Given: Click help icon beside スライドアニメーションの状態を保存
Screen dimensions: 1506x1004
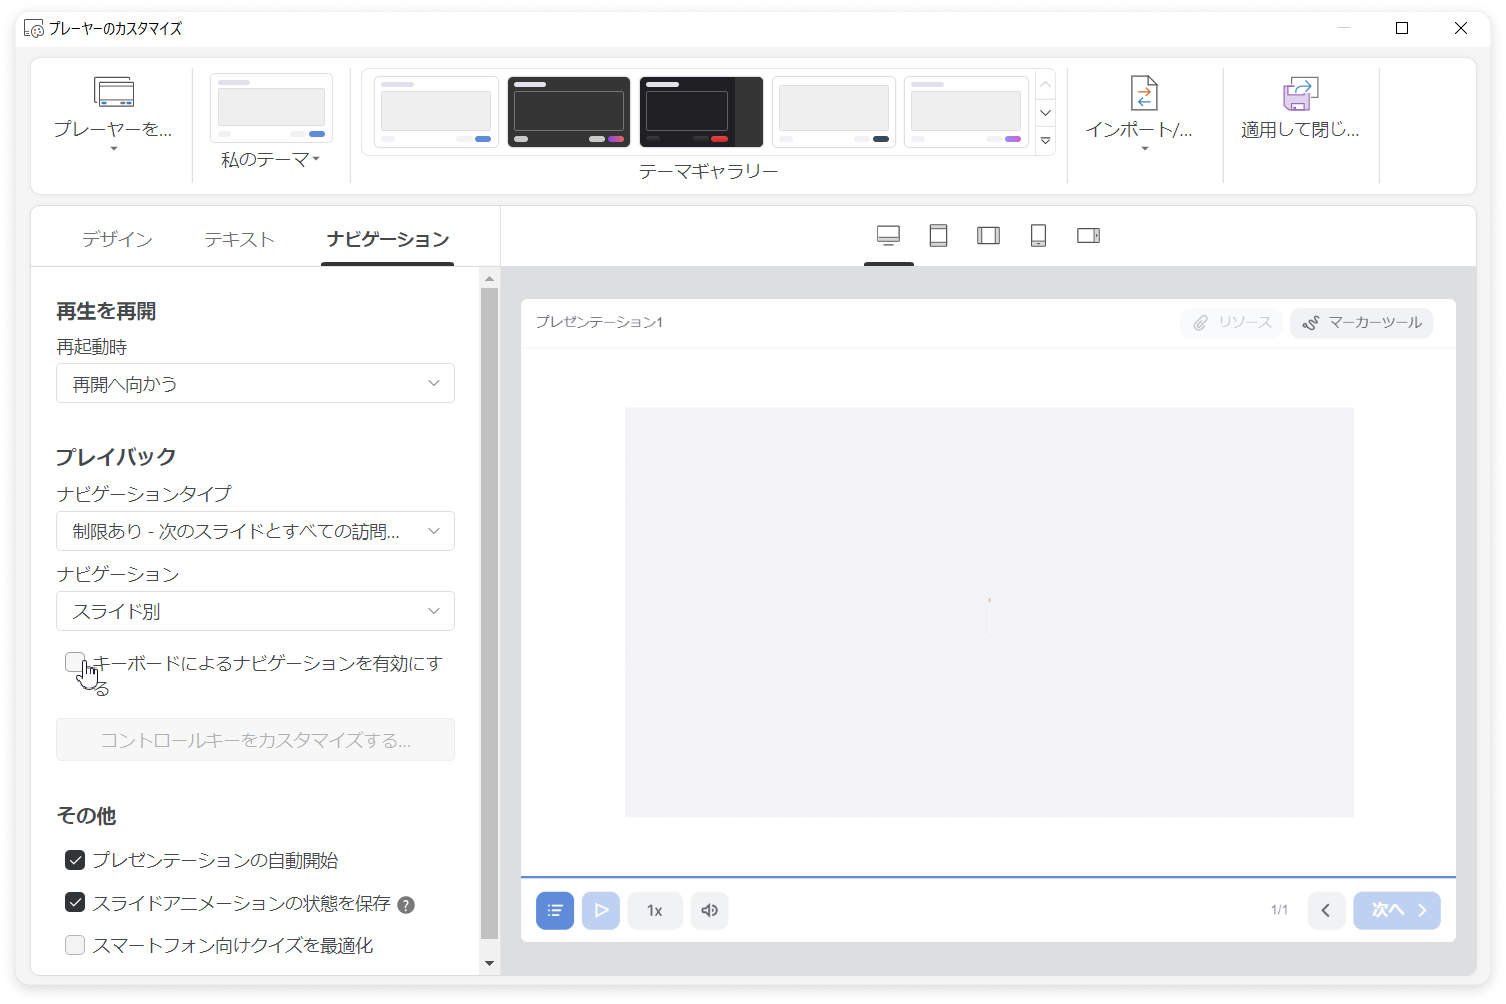Looking at the screenshot, I should tap(406, 905).
